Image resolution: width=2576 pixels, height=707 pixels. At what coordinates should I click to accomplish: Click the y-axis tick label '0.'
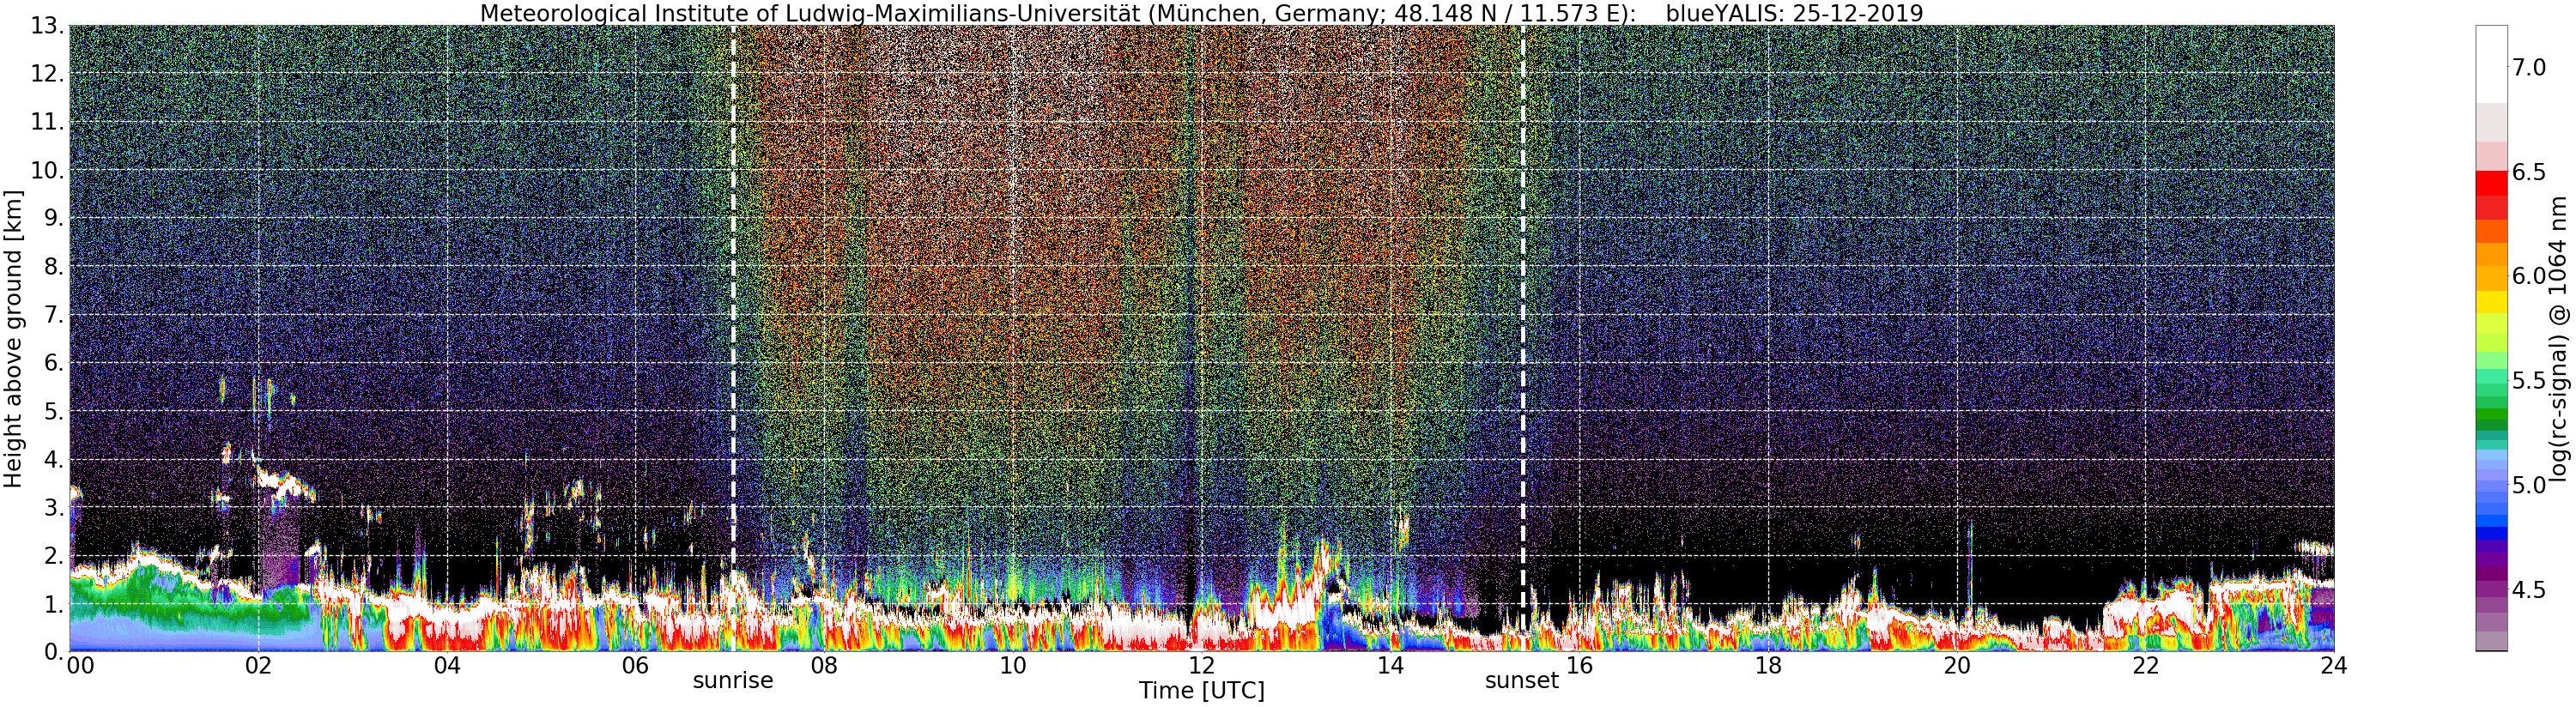pyautogui.click(x=54, y=652)
